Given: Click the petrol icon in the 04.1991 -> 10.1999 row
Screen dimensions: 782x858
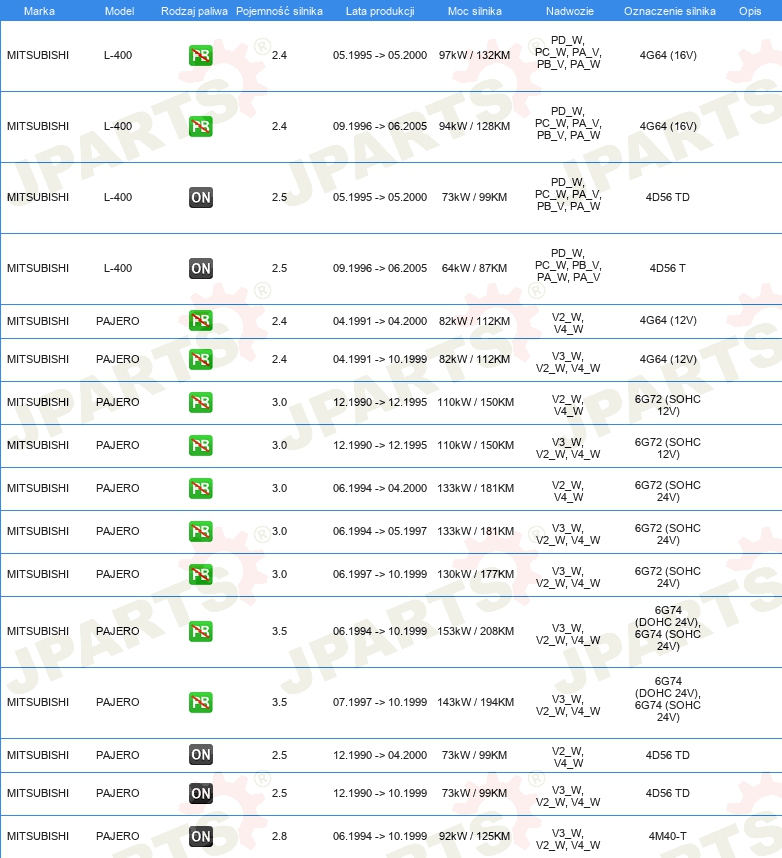Looking at the screenshot, I should pyautogui.click(x=200, y=360).
